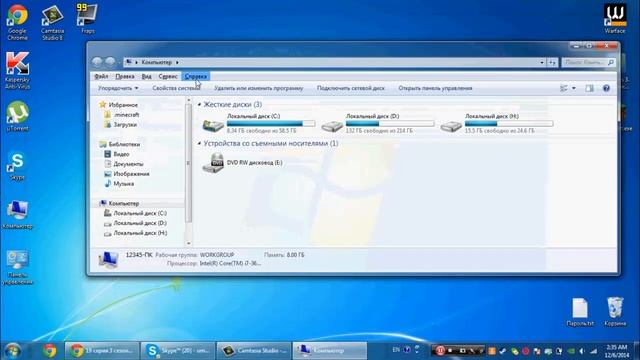Open the Сервис menu
The image size is (640, 360).
(x=168, y=76)
